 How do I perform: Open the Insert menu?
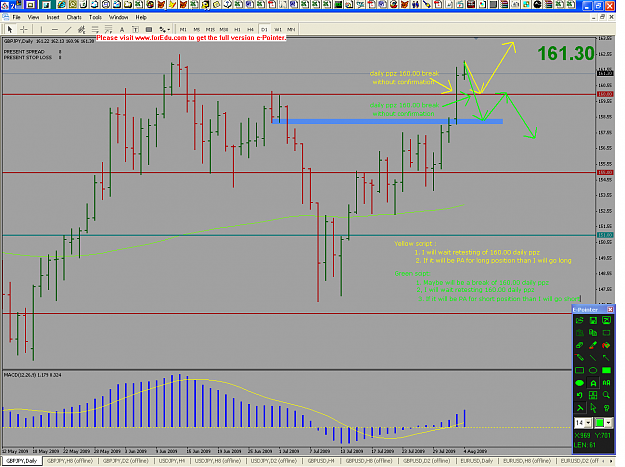coord(53,18)
